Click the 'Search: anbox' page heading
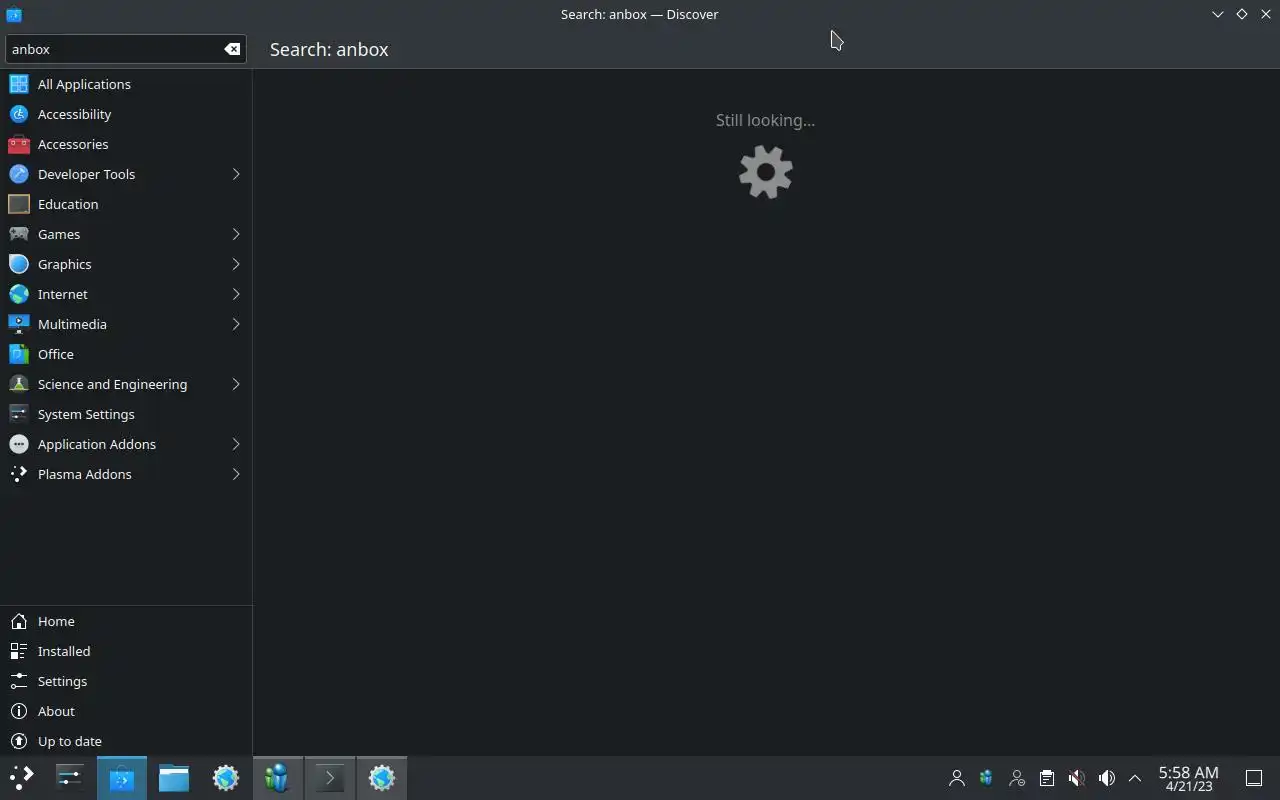1280x800 pixels. click(x=329, y=49)
